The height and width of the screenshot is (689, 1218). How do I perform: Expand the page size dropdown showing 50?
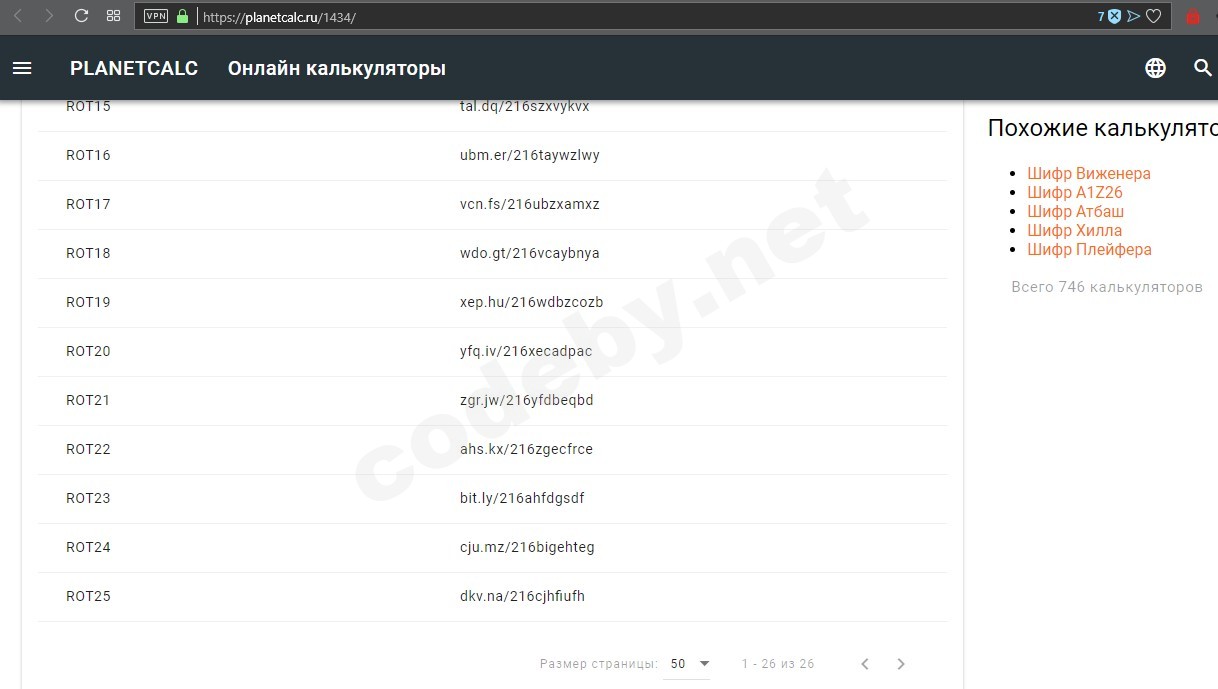click(686, 664)
